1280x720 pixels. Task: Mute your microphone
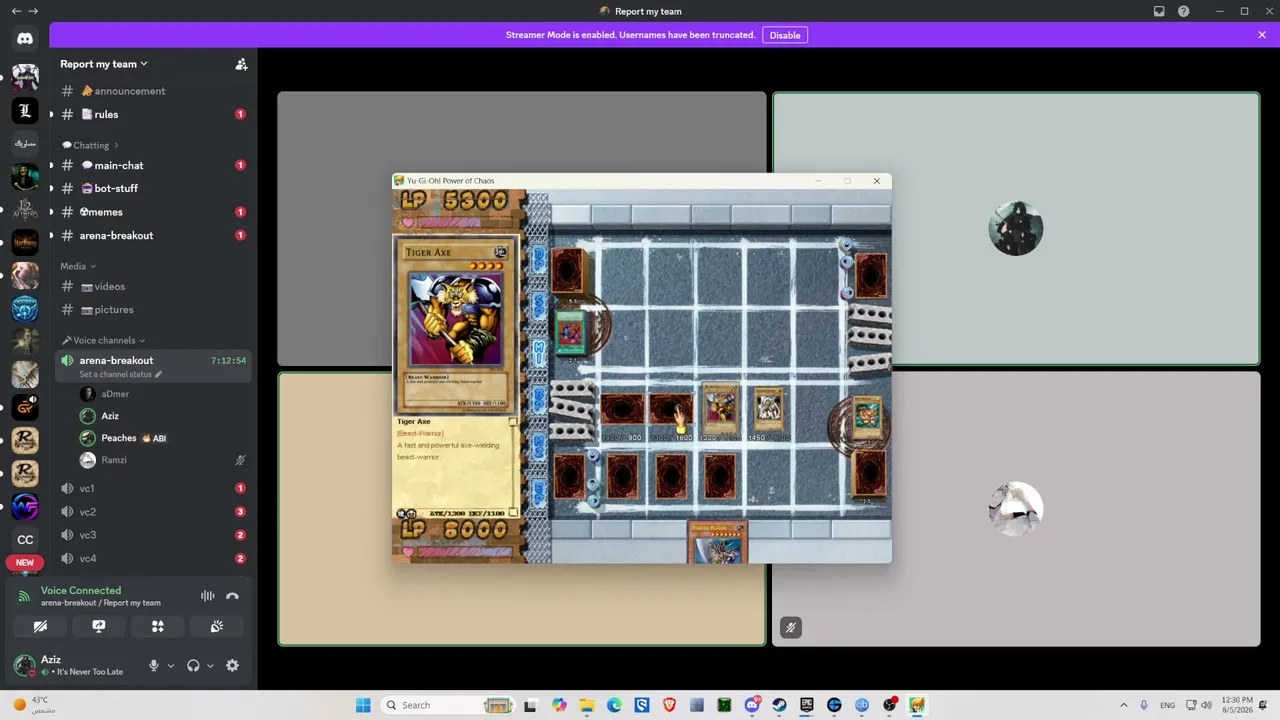click(153, 666)
